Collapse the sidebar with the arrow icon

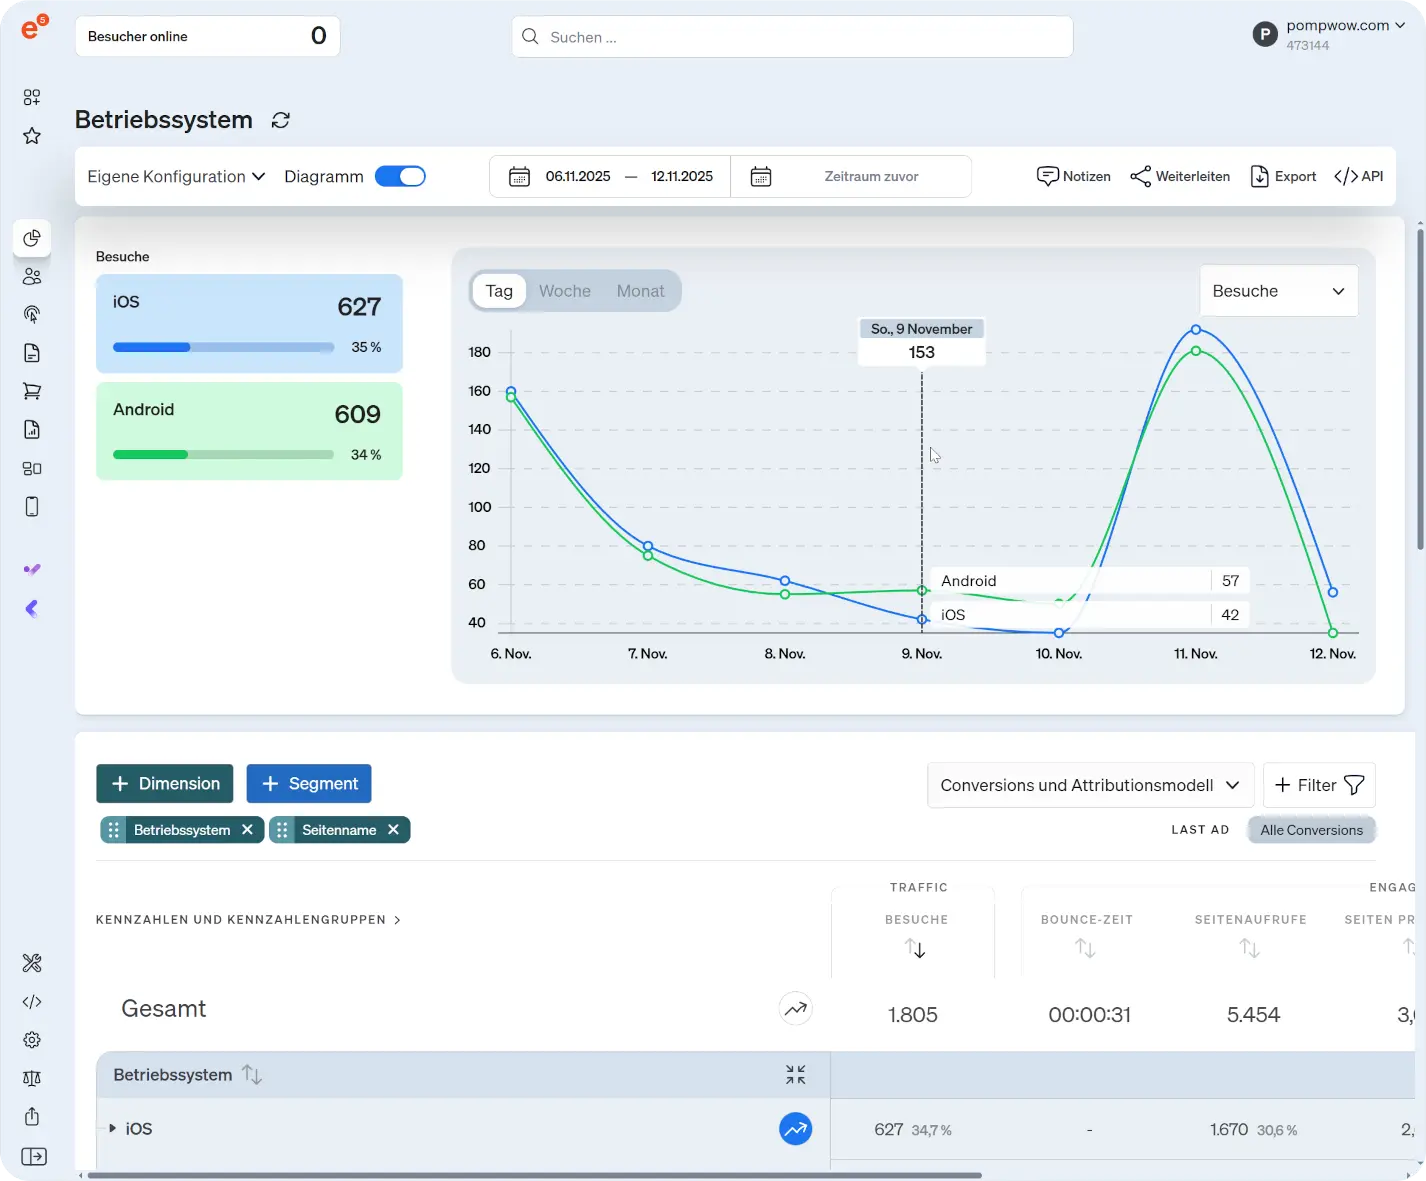33,1156
